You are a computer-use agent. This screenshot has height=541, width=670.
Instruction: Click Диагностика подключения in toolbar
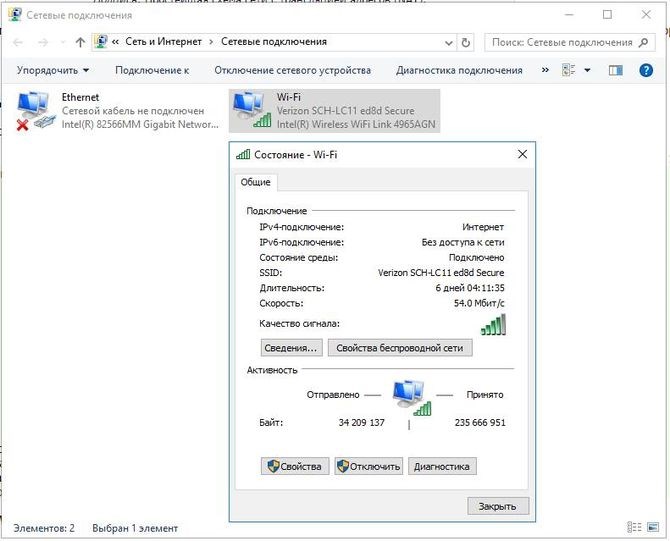tap(459, 70)
